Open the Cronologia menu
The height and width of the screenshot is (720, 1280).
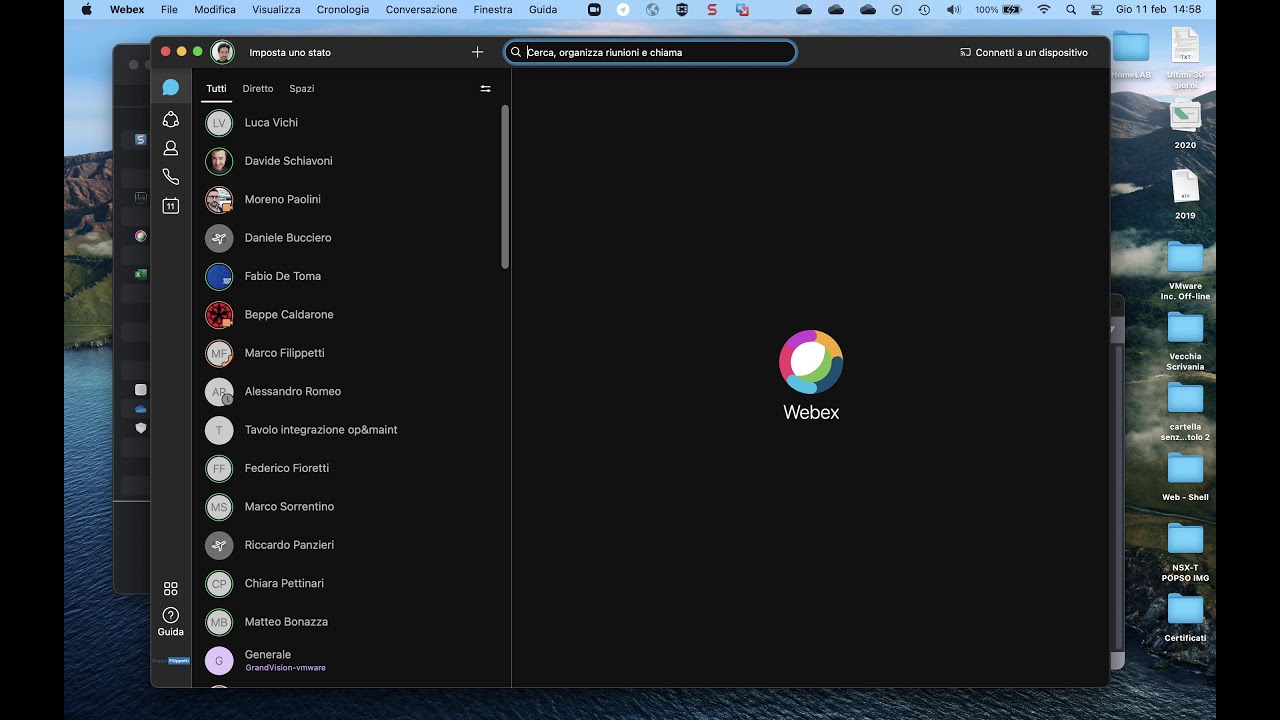pos(343,9)
